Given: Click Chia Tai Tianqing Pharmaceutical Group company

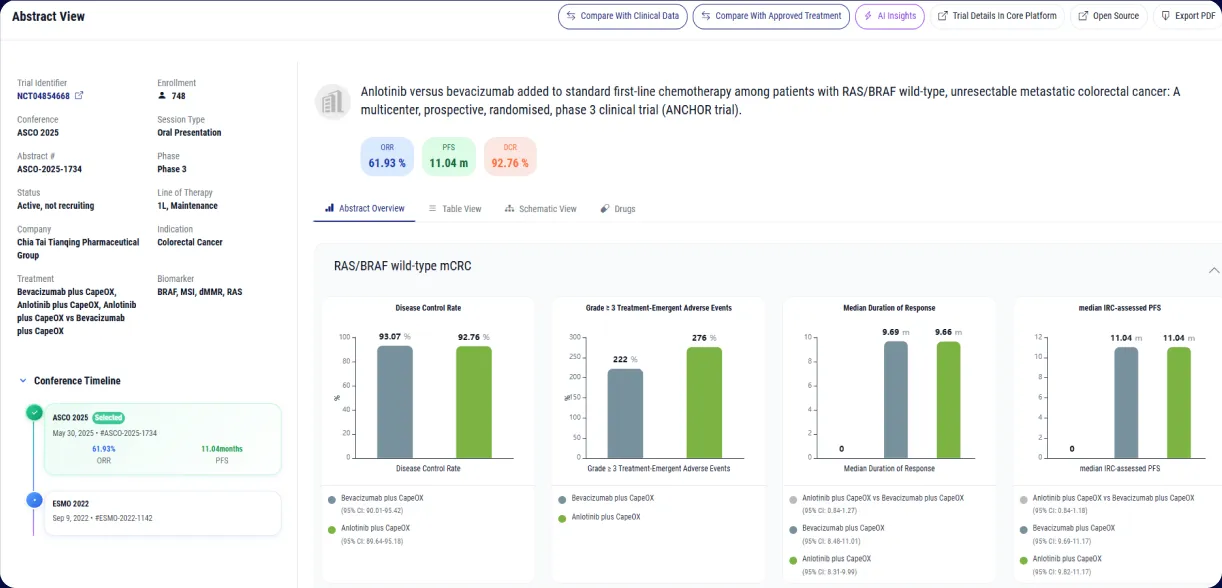Looking at the screenshot, I should pyautogui.click(x=78, y=249).
